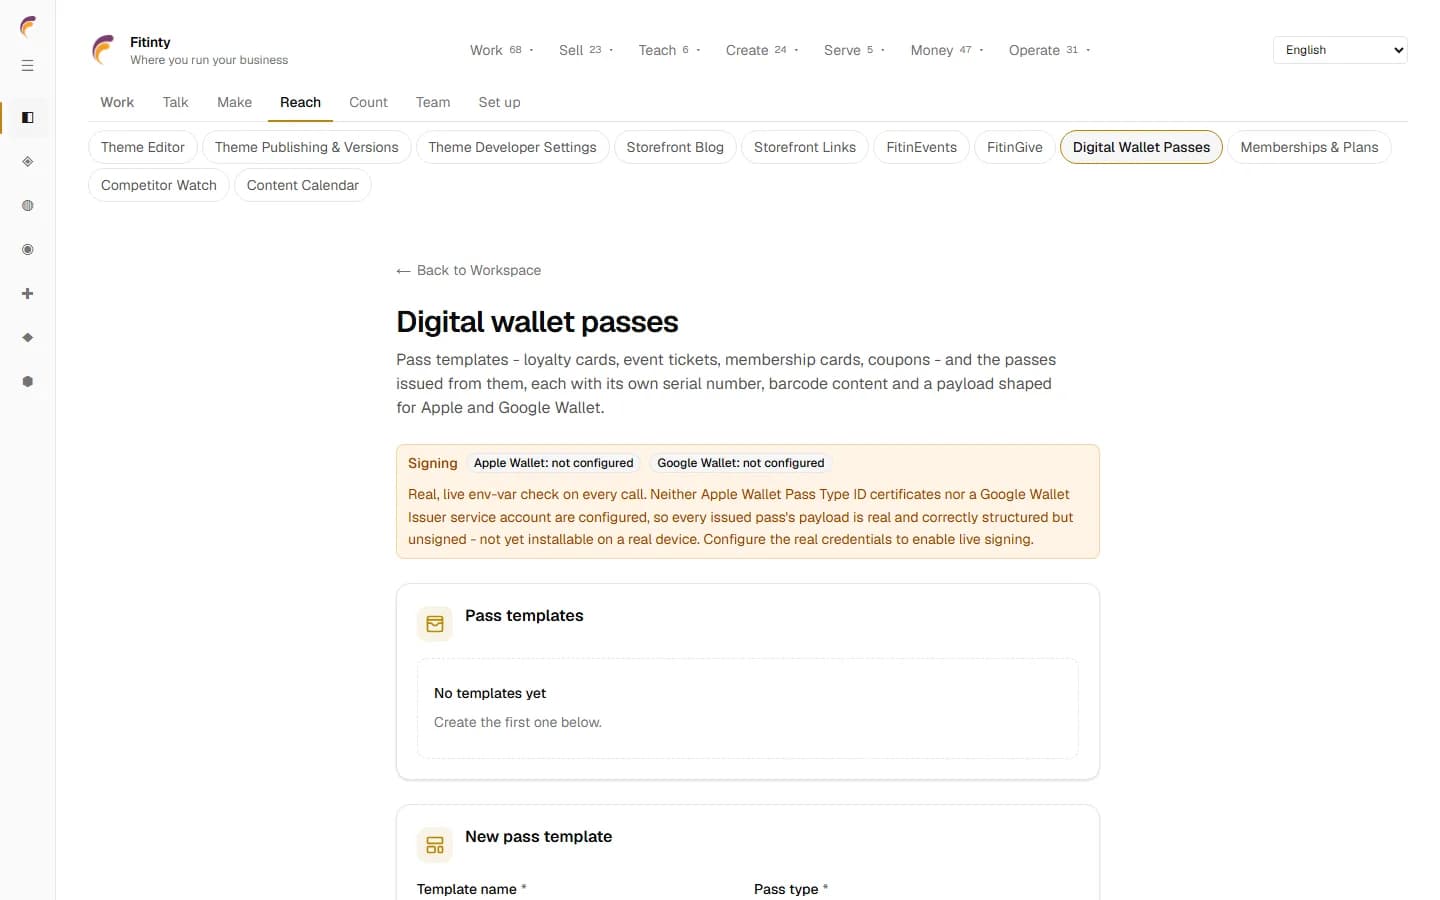This screenshot has width=1440, height=900.
Task: Click the 'Apple Wallet: not configured' badge
Action: 553,463
